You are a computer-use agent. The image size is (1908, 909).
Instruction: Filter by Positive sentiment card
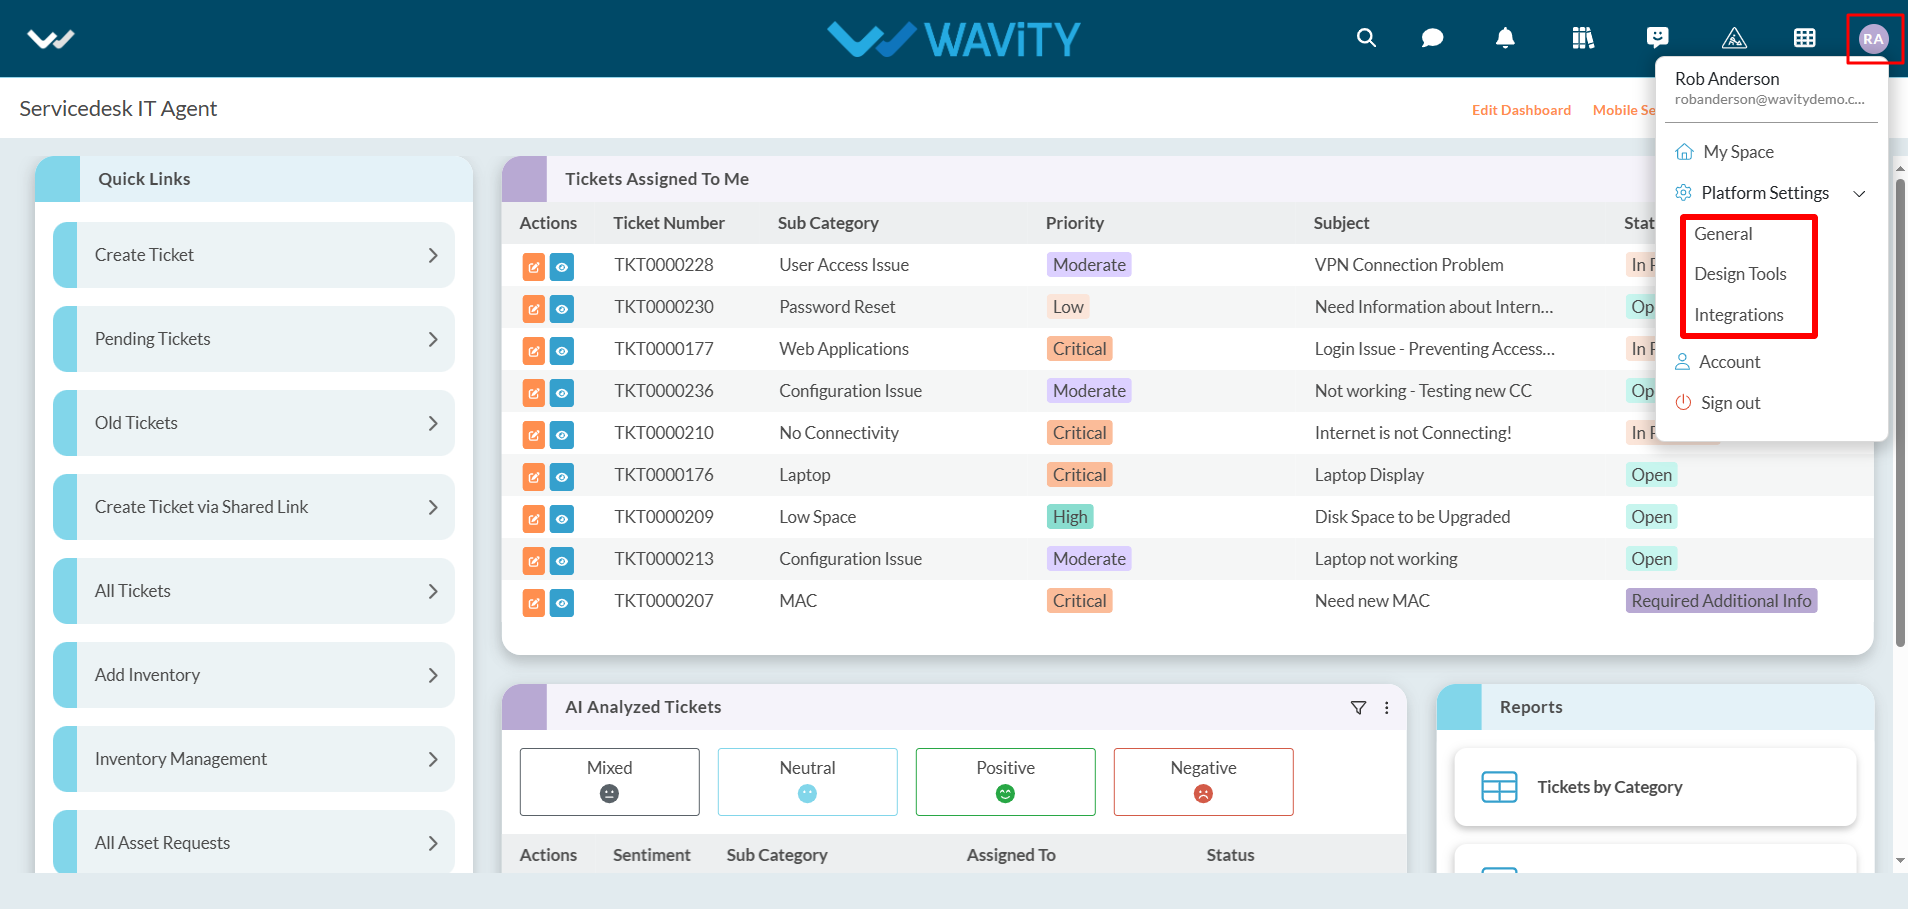click(1005, 782)
